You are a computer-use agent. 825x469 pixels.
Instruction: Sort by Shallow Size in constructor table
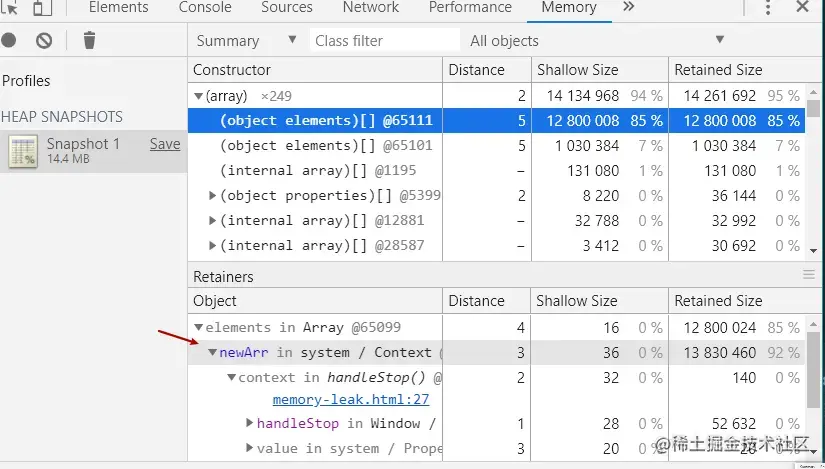point(600,70)
